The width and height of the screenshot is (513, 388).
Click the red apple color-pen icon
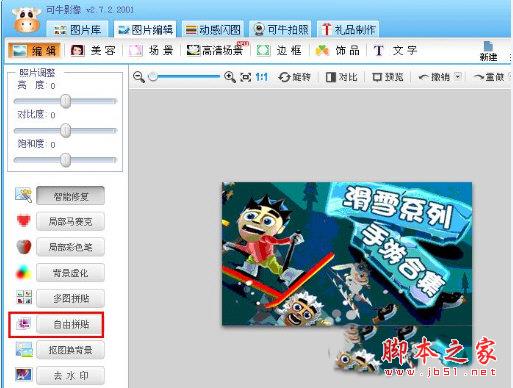pyautogui.click(x=24, y=247)
